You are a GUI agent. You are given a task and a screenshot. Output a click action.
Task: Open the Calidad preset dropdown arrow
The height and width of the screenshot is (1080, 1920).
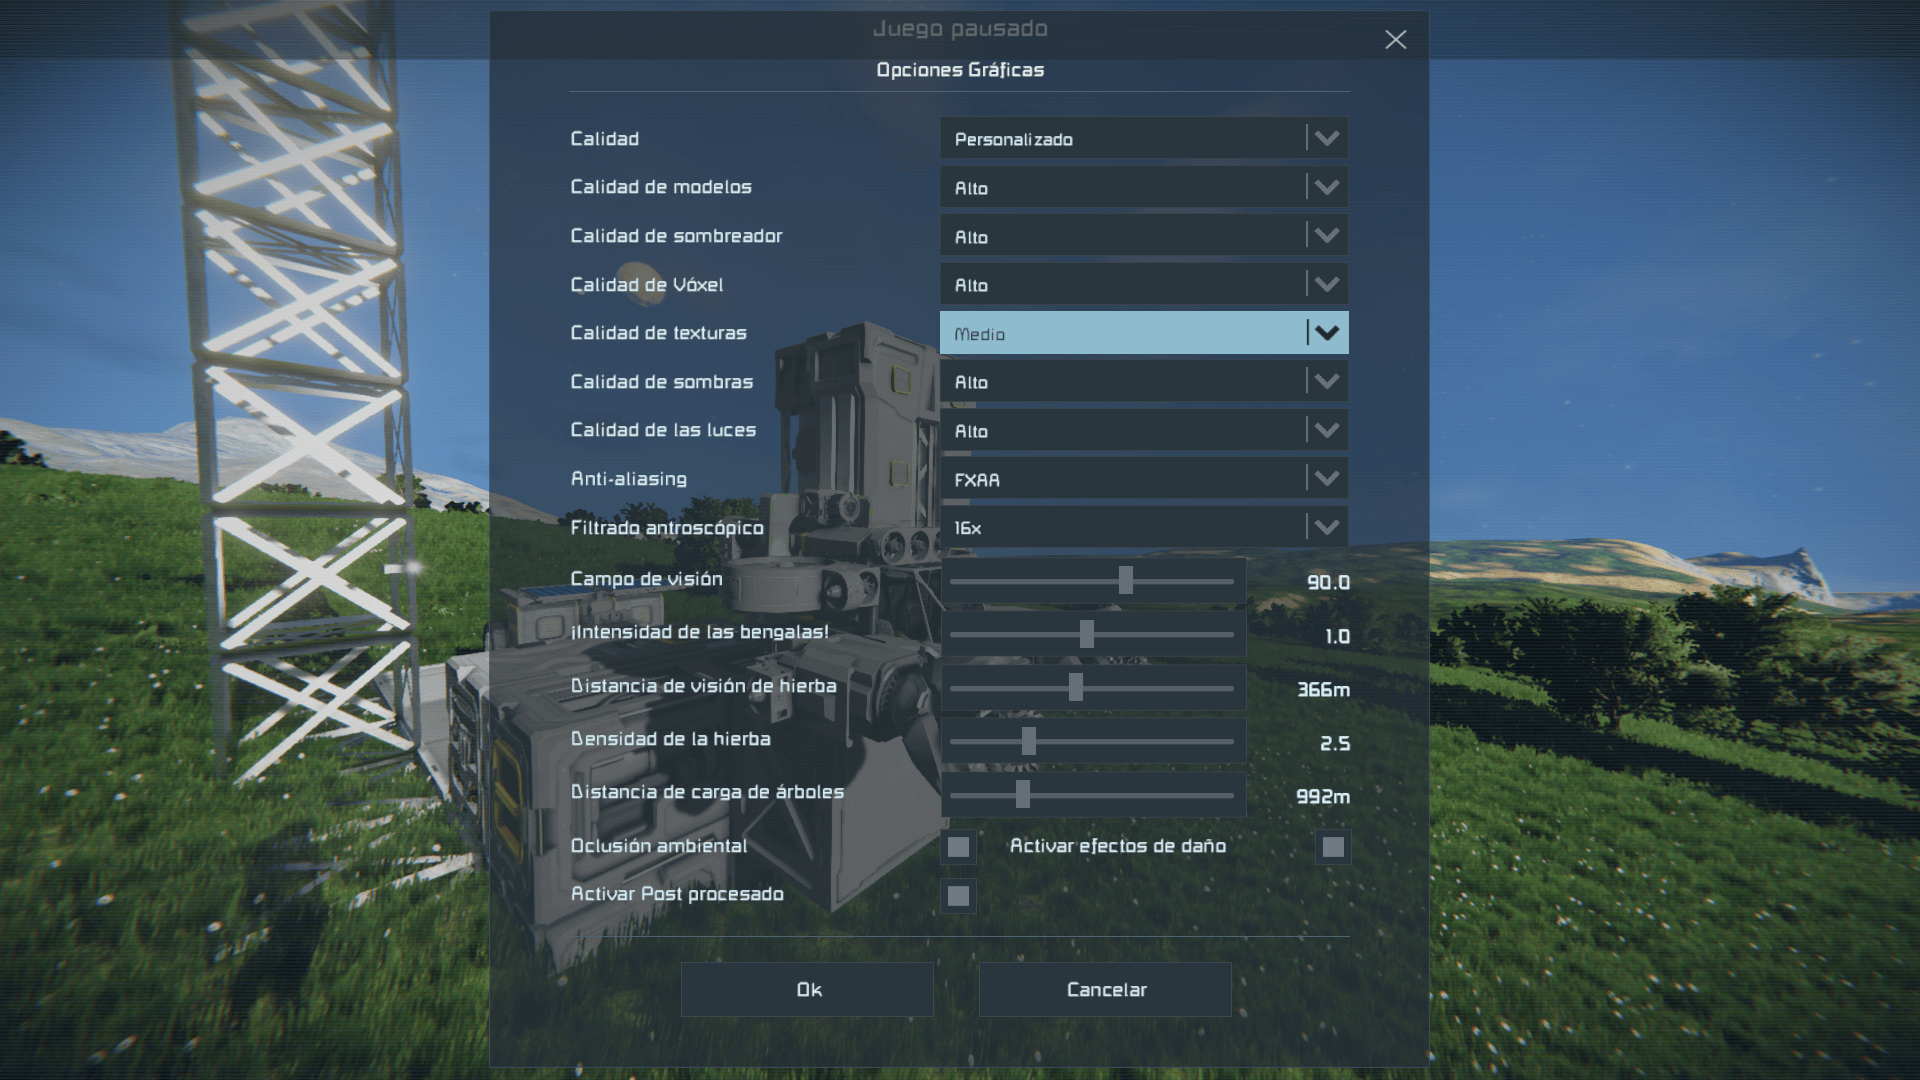1326,139
